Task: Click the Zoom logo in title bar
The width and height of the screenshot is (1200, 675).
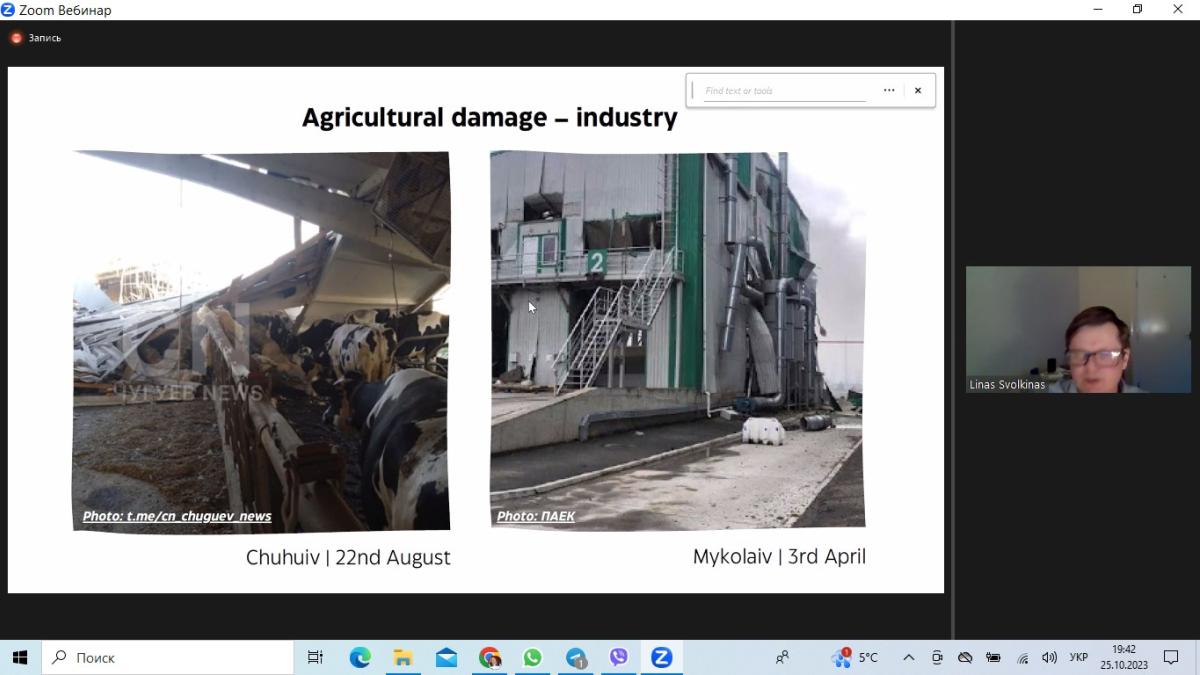Action: click(x=8, y=10)
